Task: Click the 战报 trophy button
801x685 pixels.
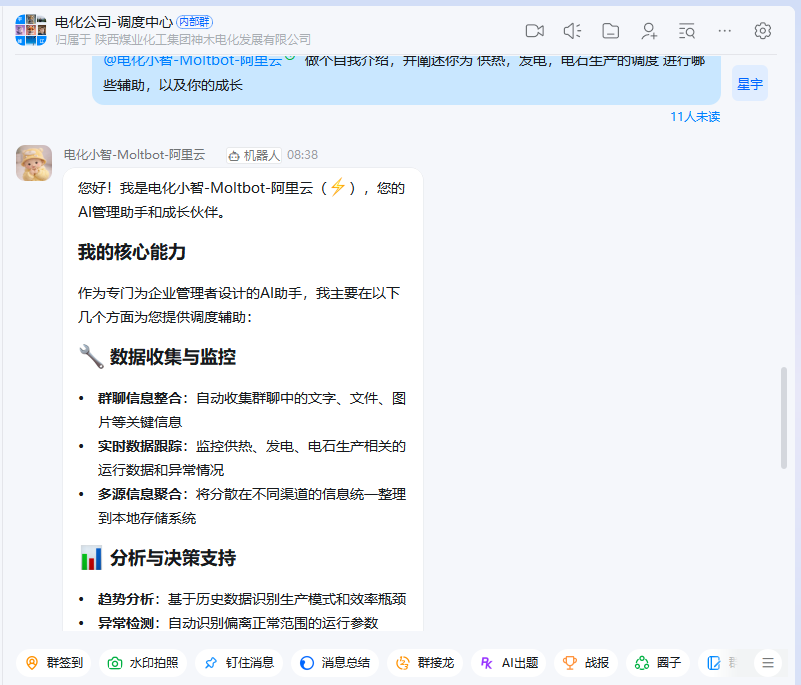Action: click(x=586, y=662)
